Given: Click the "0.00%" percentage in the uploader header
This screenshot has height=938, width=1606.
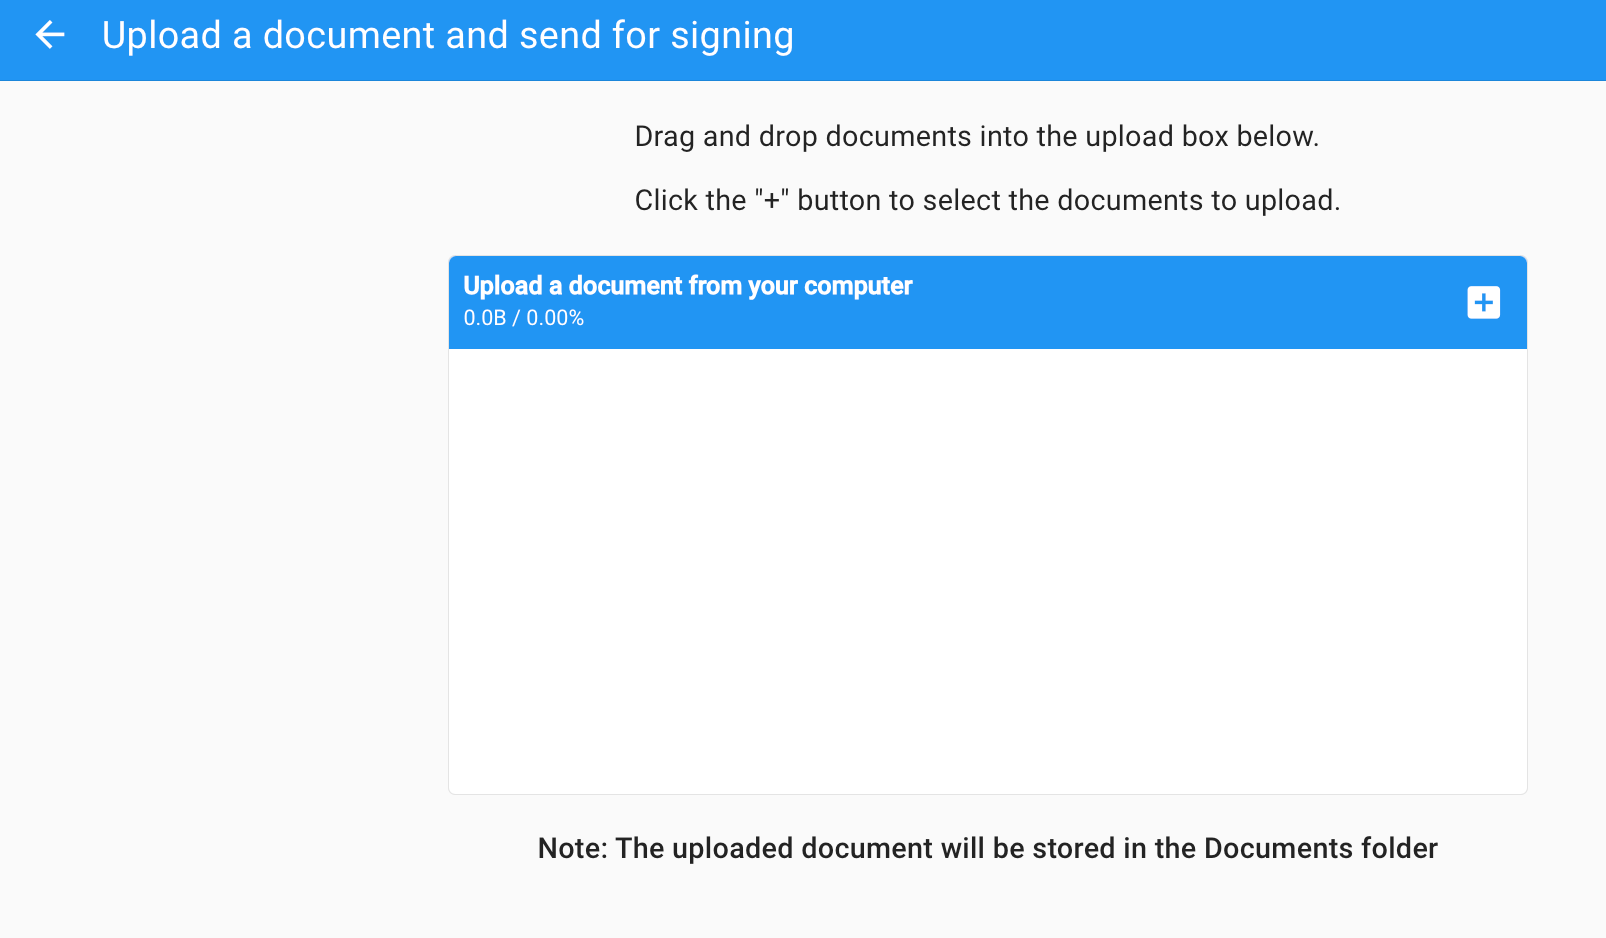Looking at the screenshot, I should 555,318.
